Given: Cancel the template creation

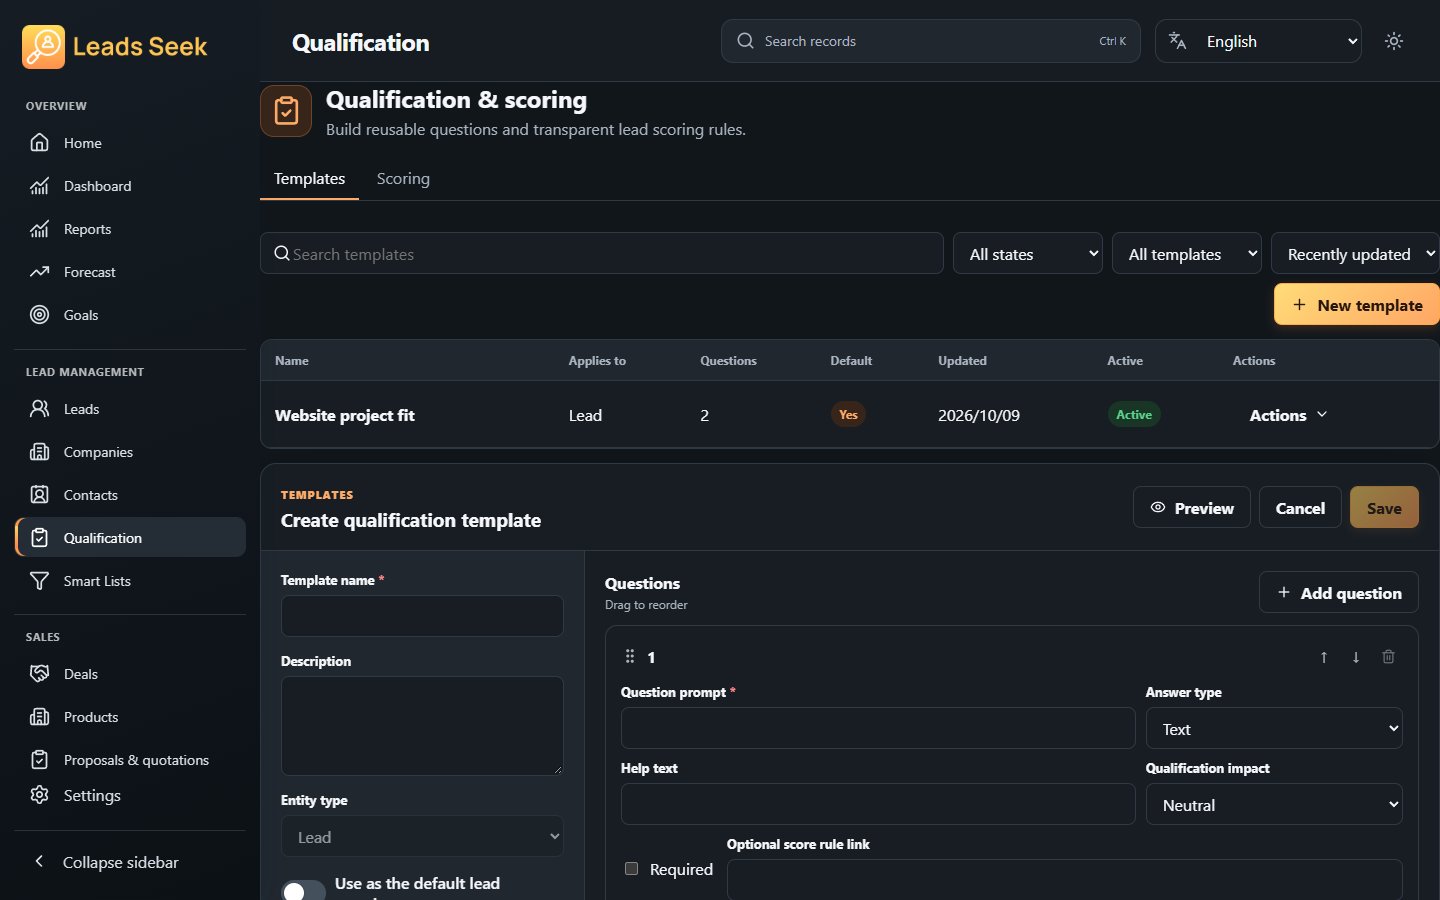Looking at the screenshot, I should coord(1300,508).
